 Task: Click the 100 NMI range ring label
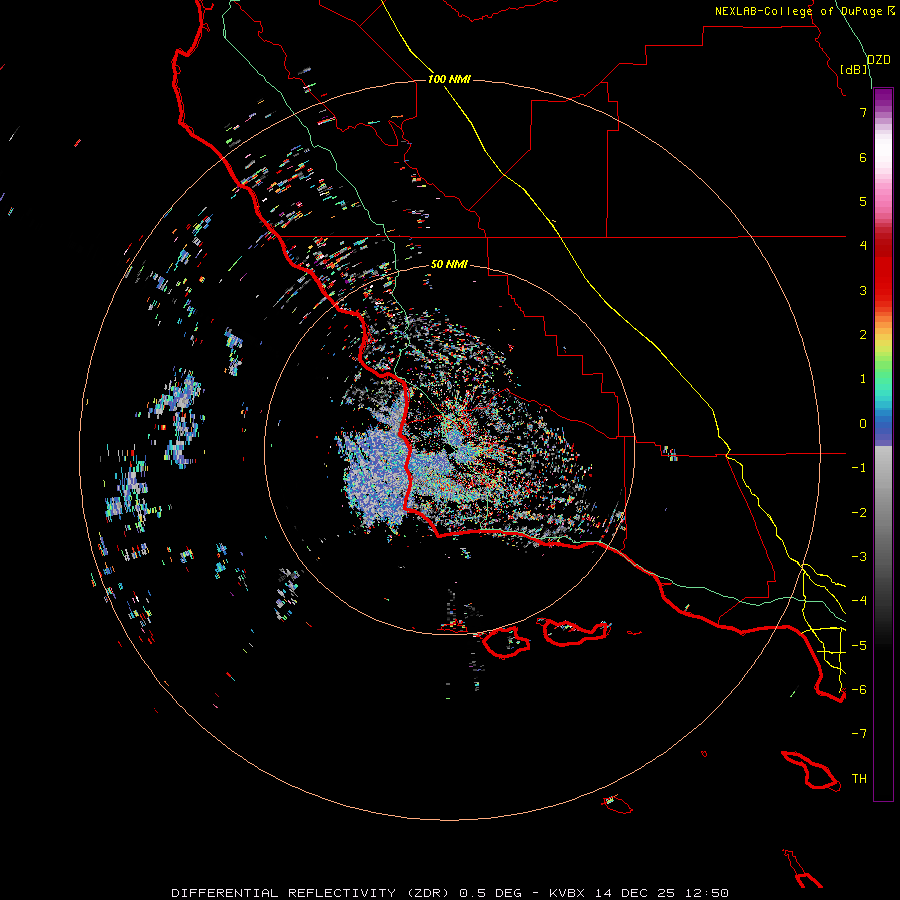[449, 79]
